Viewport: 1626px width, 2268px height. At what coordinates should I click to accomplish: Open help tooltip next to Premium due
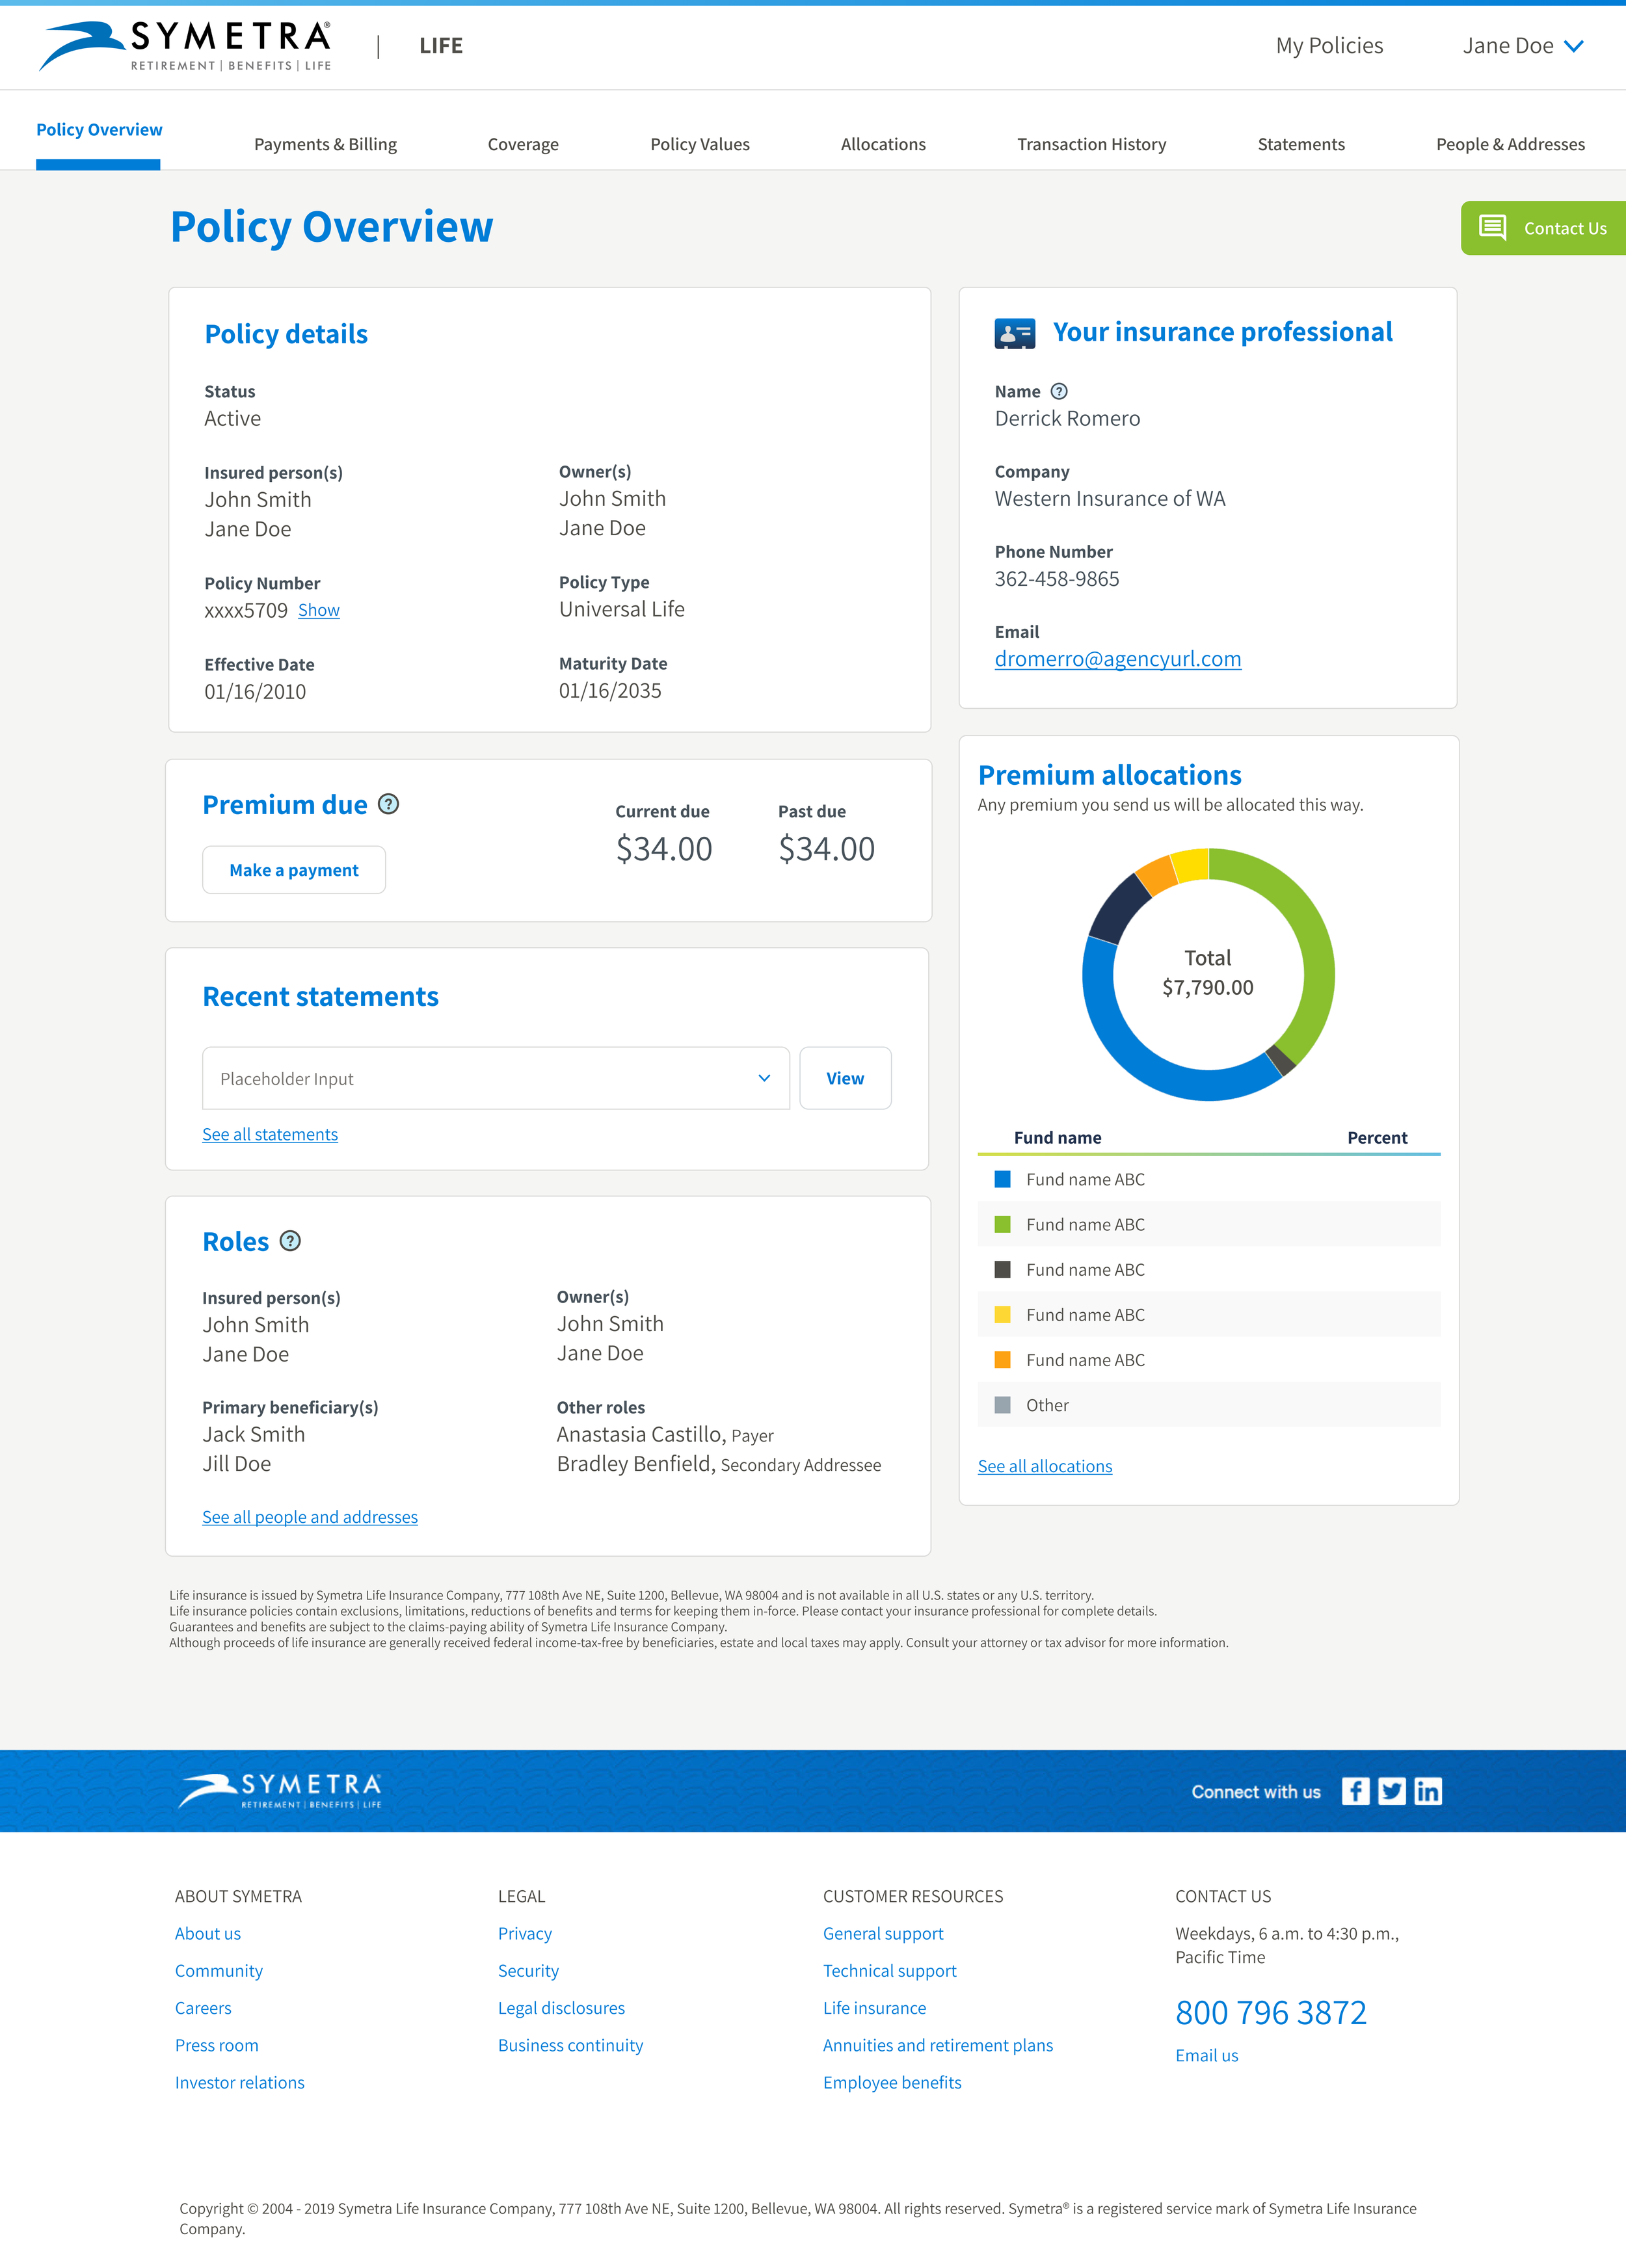point(389,803)
